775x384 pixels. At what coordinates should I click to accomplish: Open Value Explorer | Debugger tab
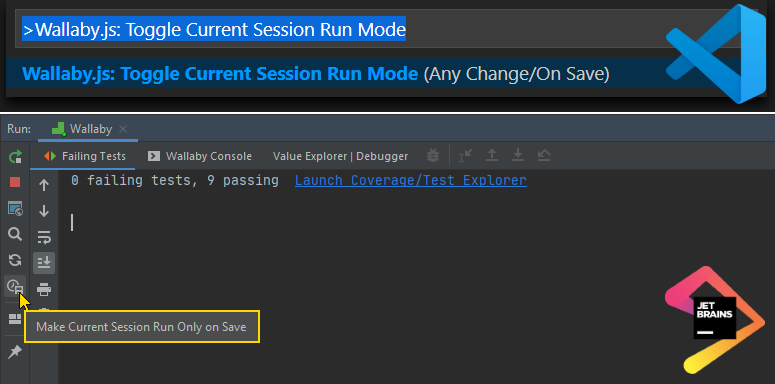click(341, 156)
